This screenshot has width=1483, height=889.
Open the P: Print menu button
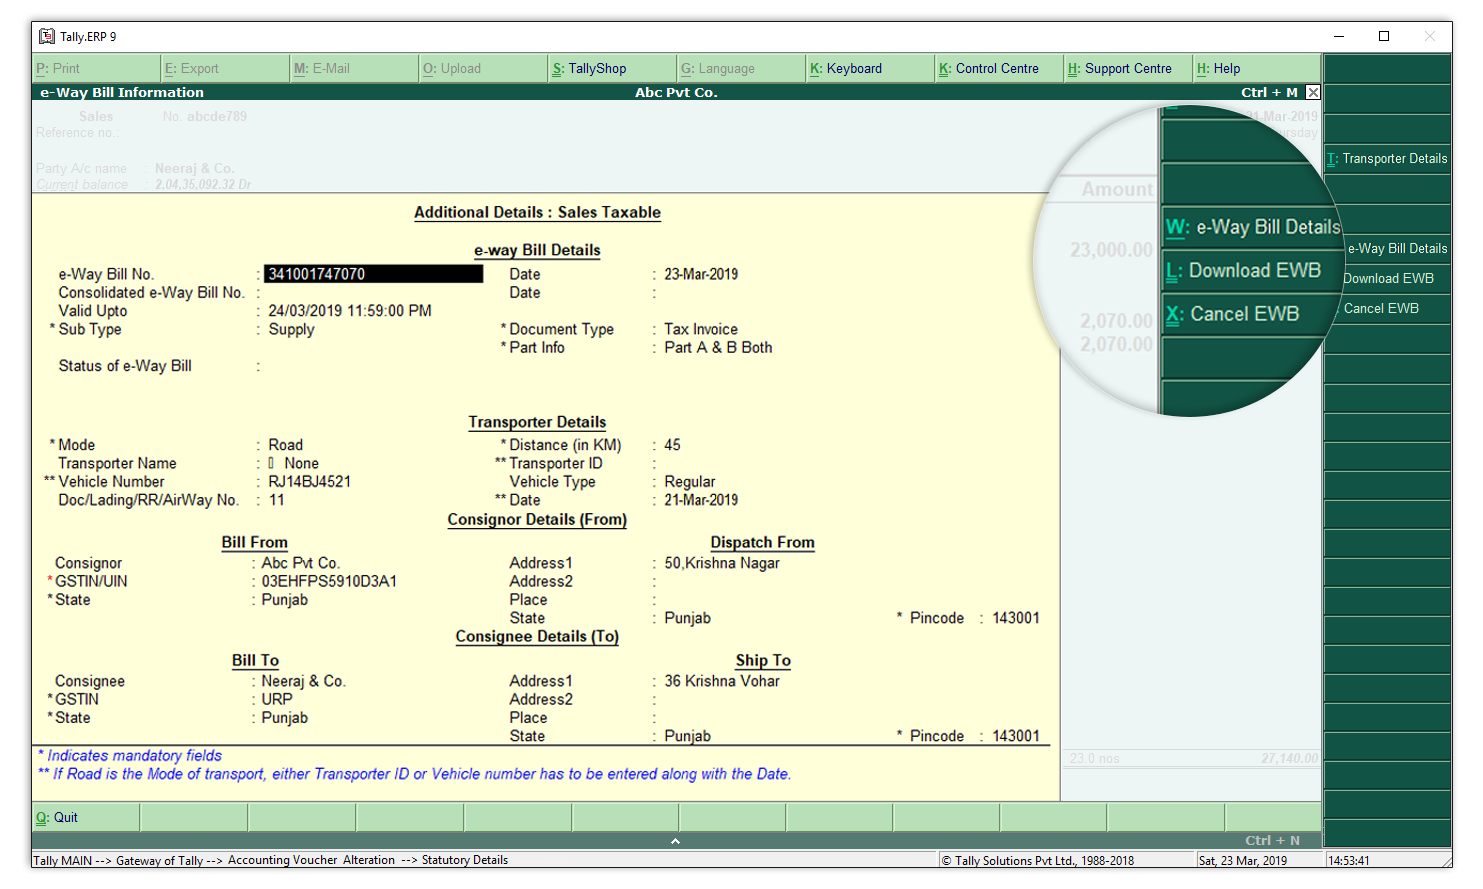click(96, 68)
